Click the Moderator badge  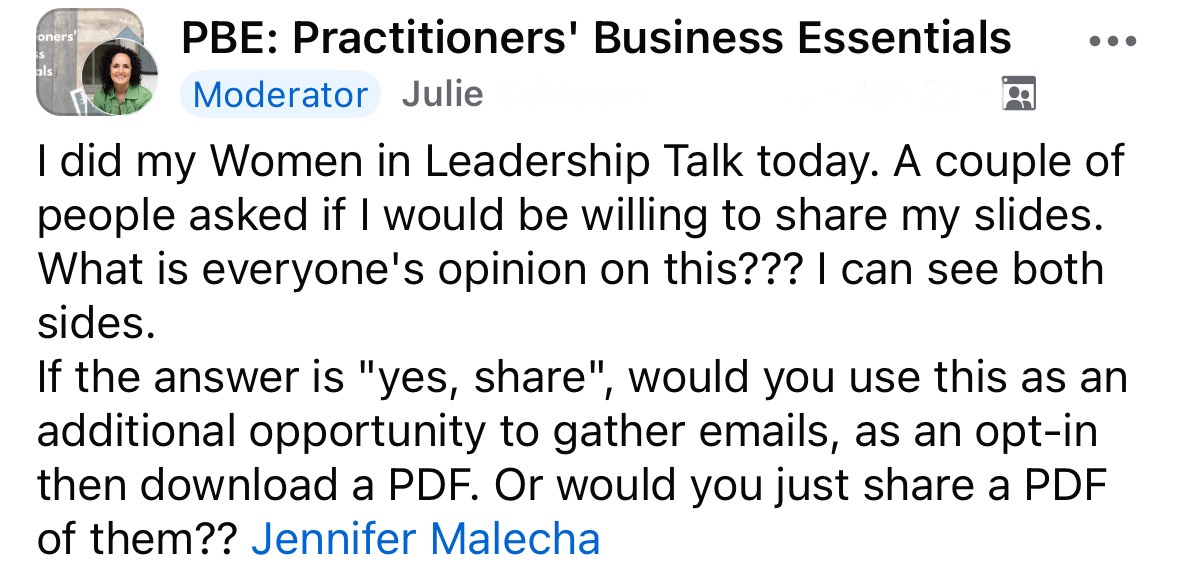point(280,95)
